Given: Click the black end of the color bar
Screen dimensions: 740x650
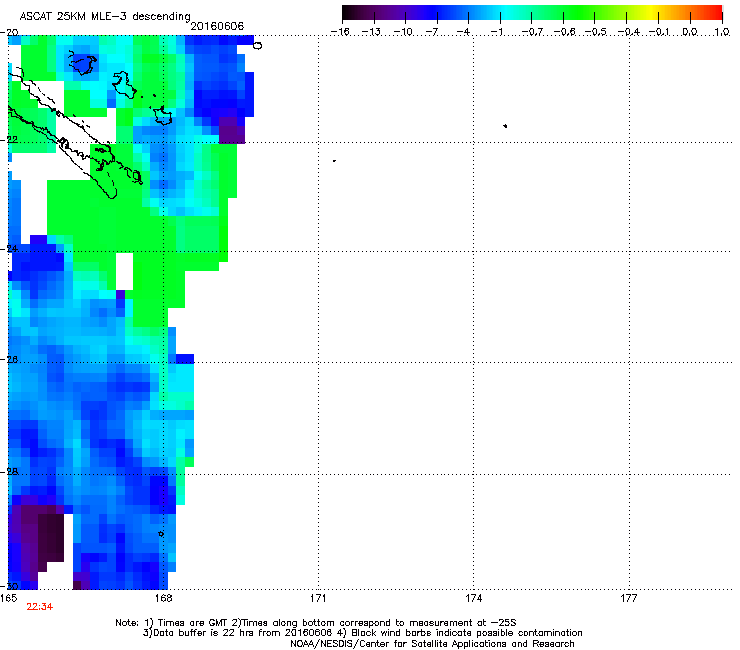Looking at the screenshot, I should [349, 13].
